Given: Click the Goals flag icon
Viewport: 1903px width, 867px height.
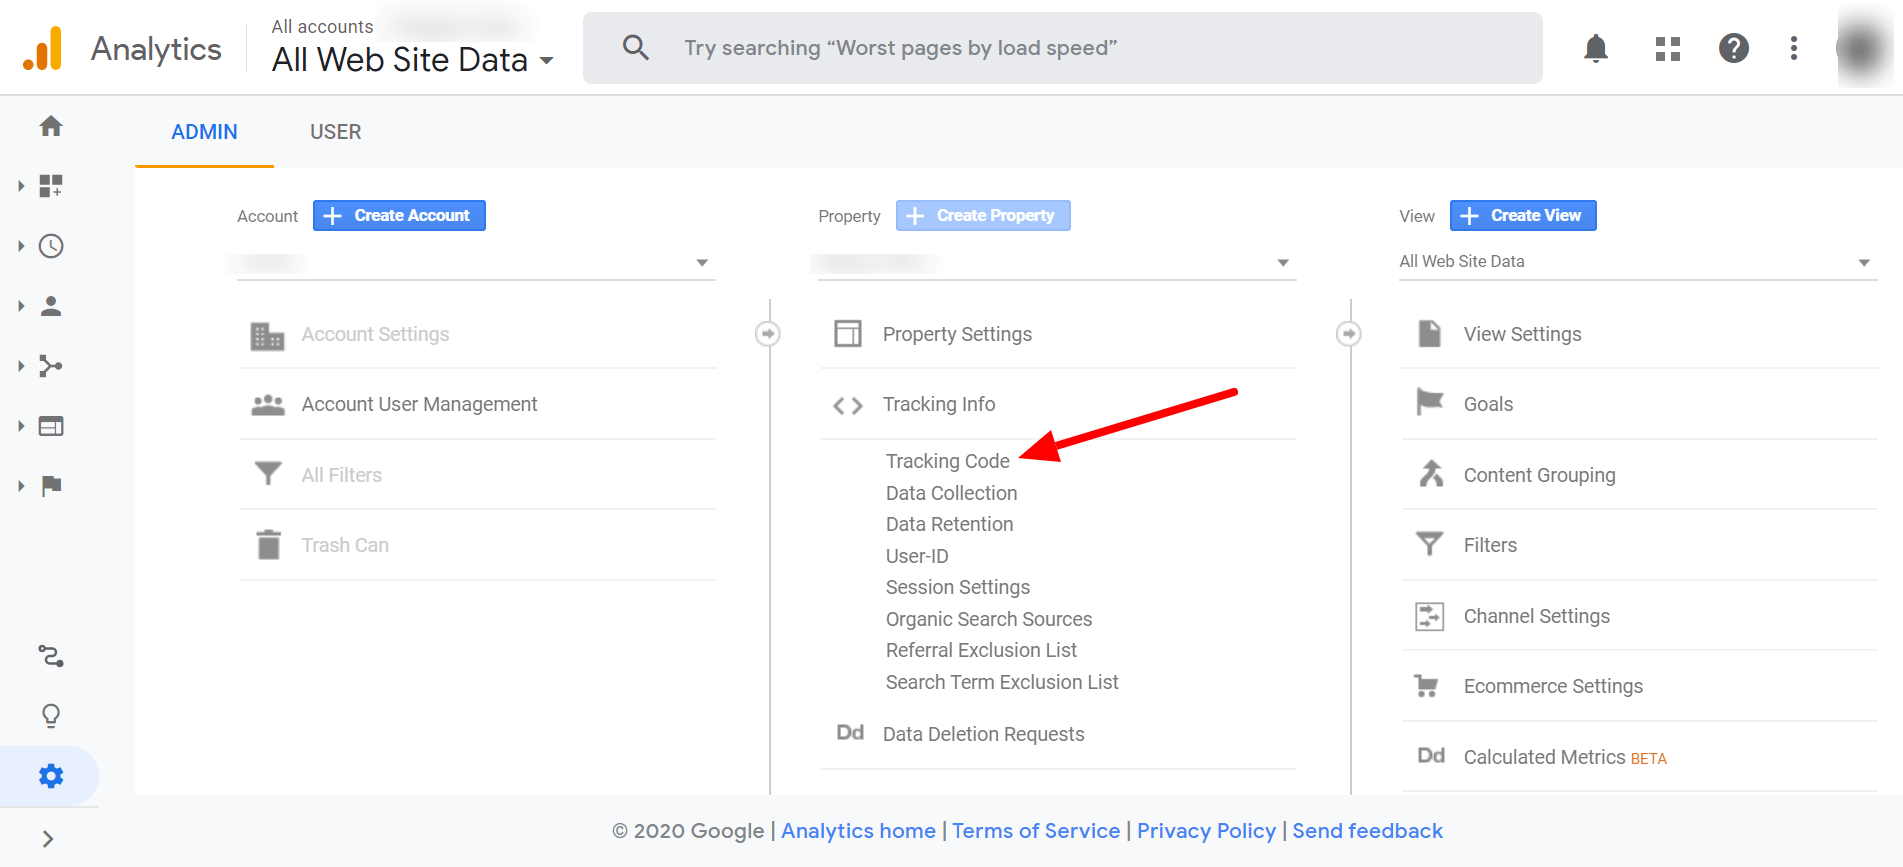Looking at the screenshot, I should (x=1430, y=403).
